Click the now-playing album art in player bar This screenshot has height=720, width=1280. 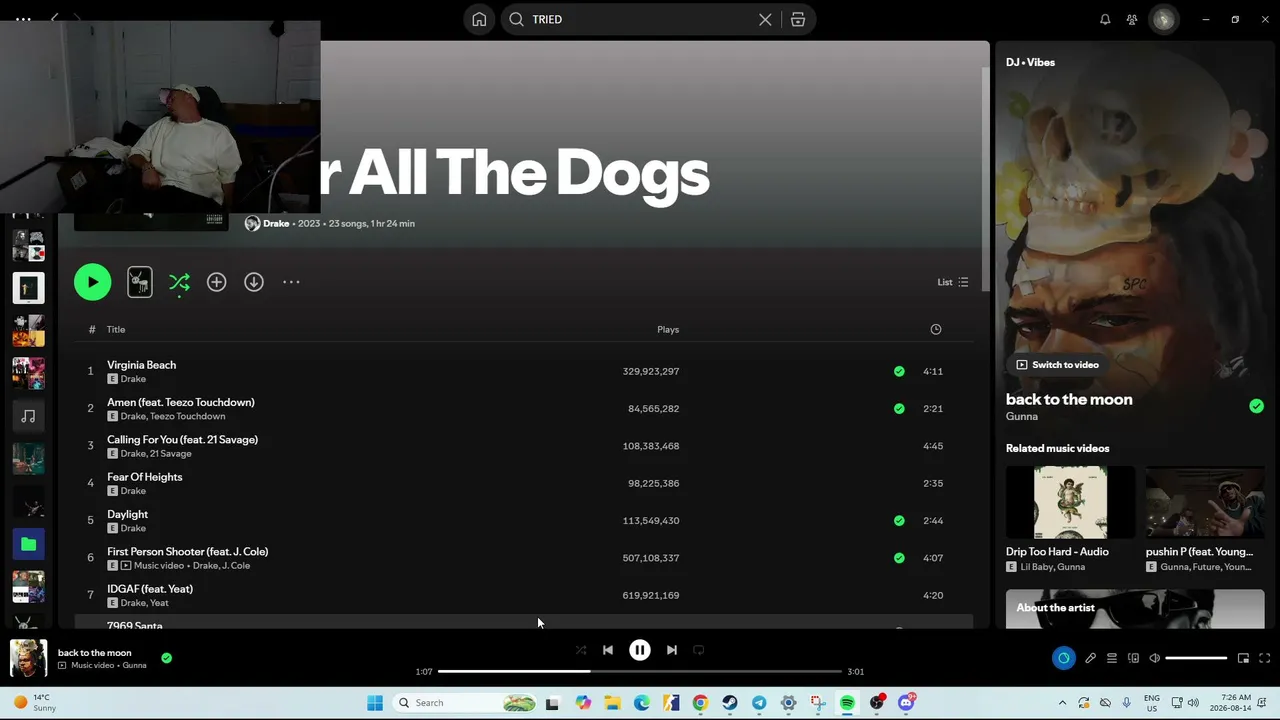[28, 658]
